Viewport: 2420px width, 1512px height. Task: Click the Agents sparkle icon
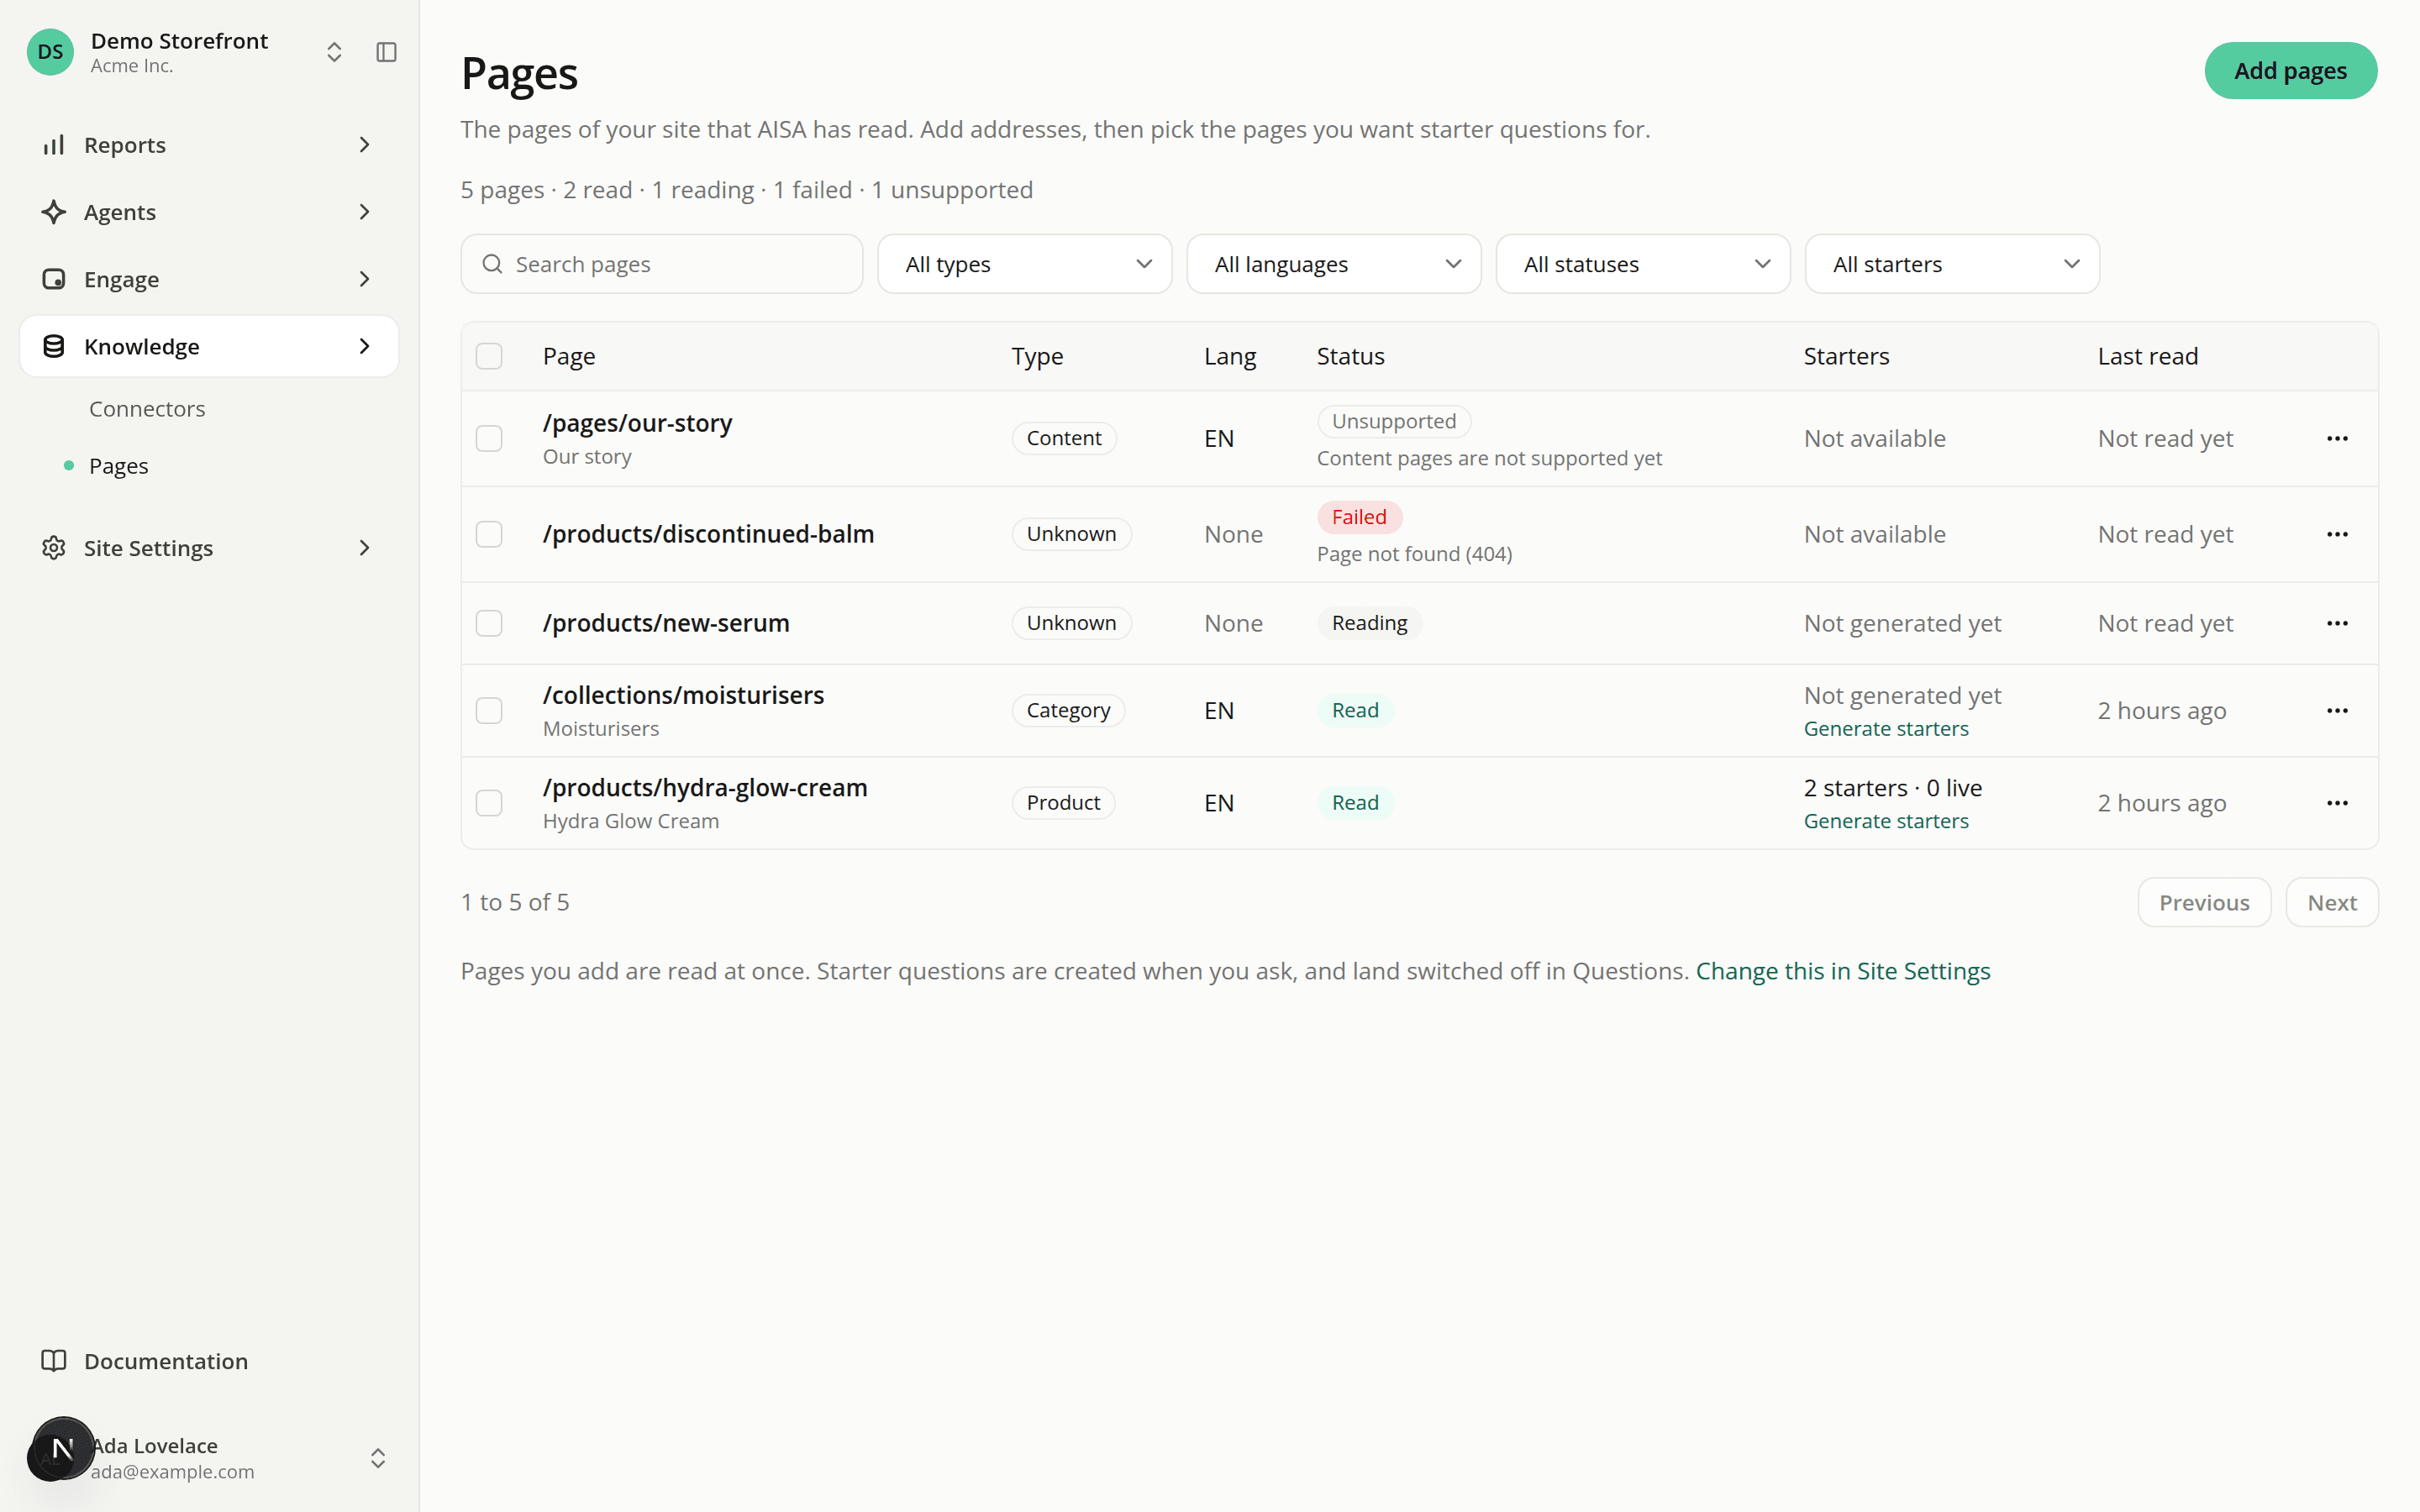[x=54, y=212]
